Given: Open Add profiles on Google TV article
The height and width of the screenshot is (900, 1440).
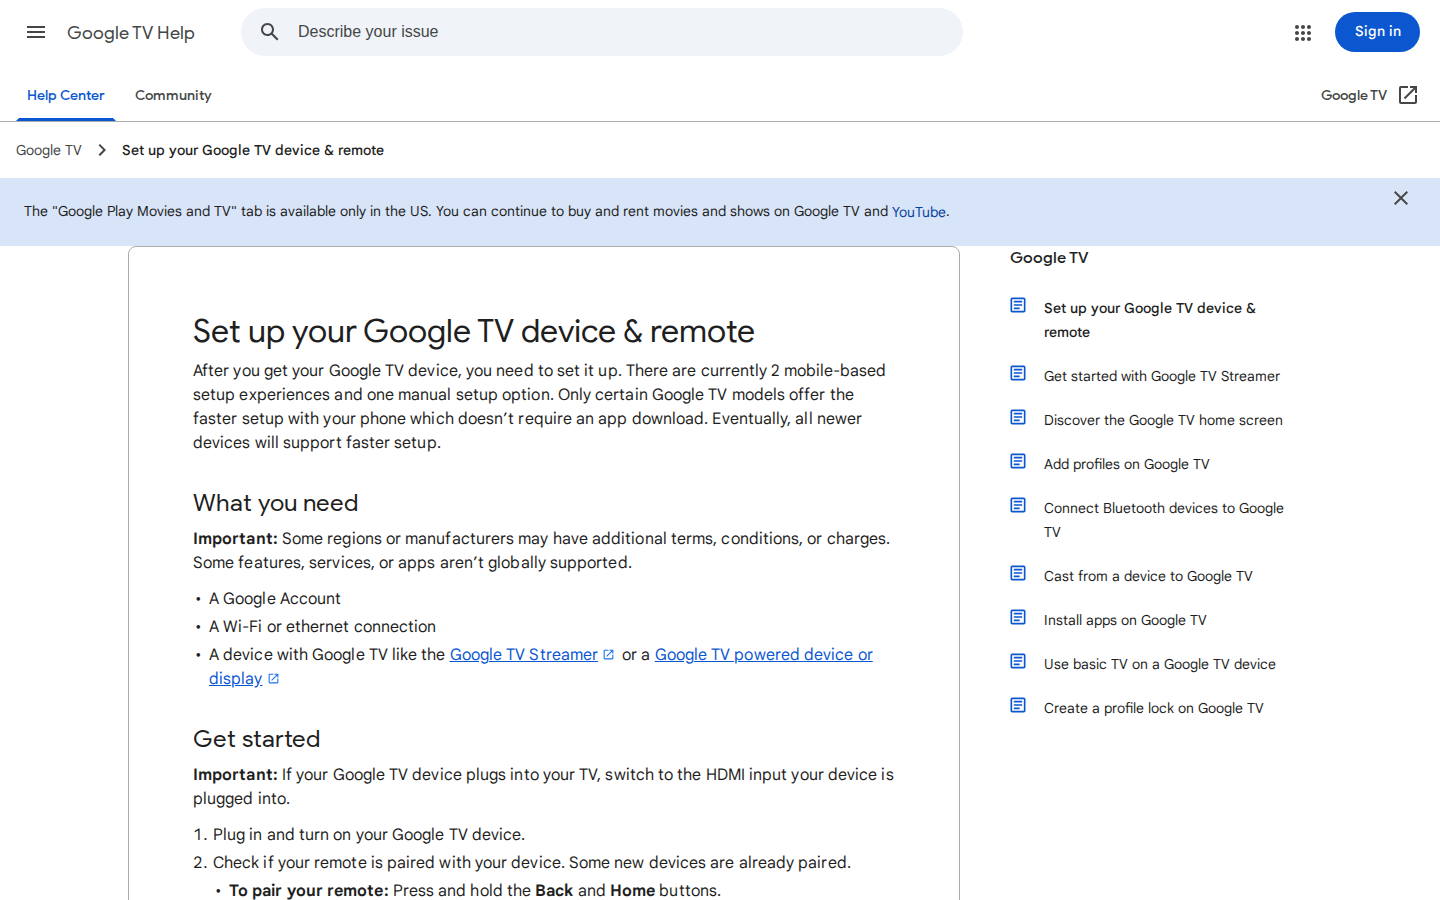Looking at the screenshot, I should coord(1127,464).
